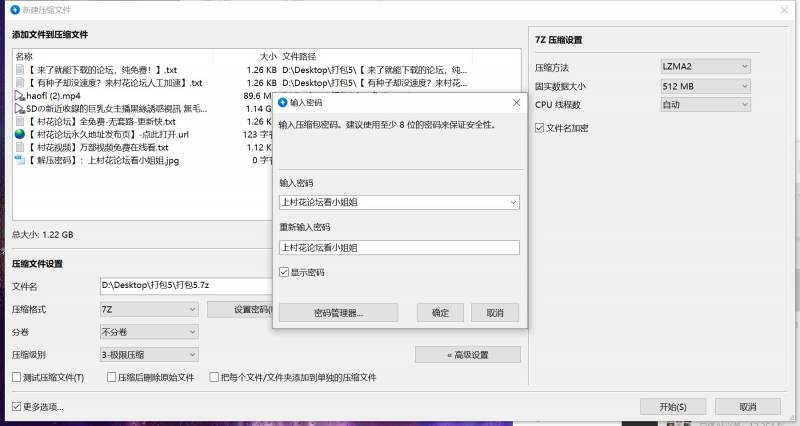Viewport: 800px width, 426px height.
Task: Click the text file icon for 来了就能下载的论坛
Action: tap(19, 70)
